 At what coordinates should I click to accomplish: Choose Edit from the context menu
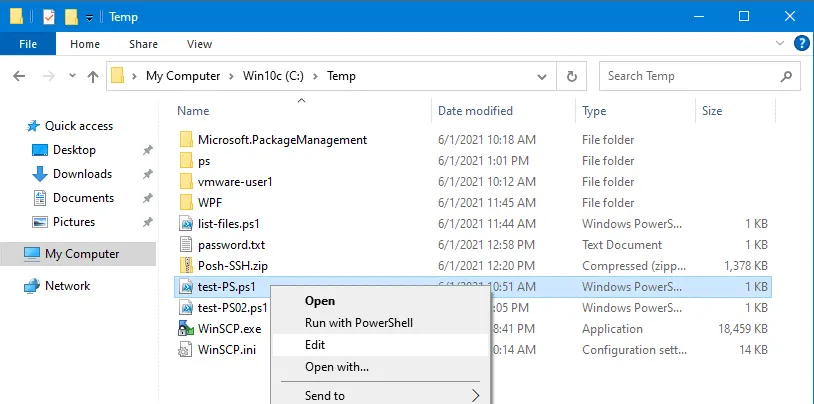pos(315,345)
